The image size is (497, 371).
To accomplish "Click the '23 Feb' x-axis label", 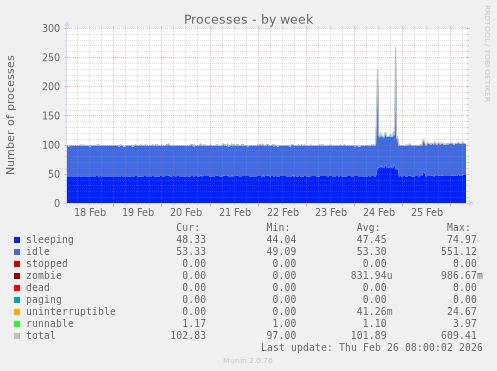I will click(331, 212).
